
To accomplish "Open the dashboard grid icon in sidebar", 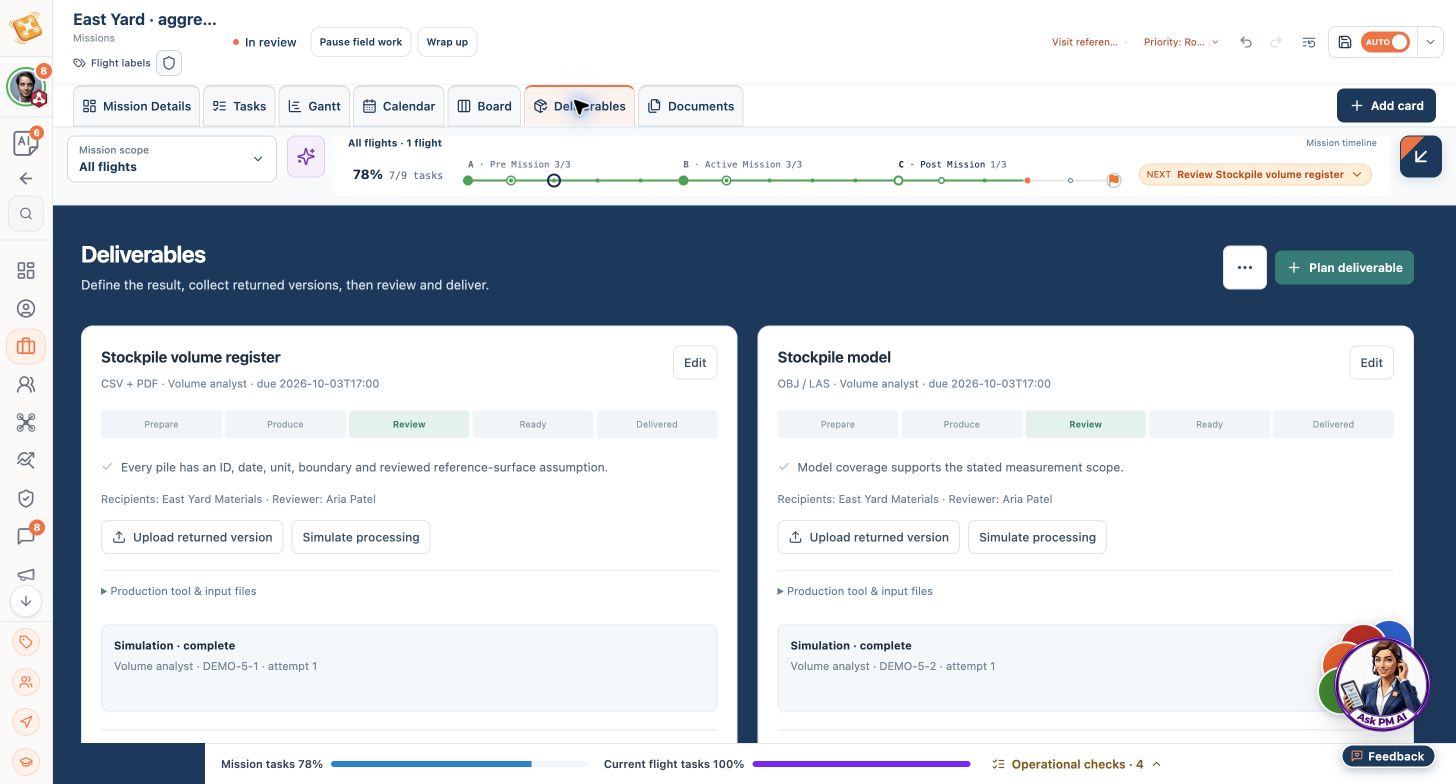I will 26,270.
